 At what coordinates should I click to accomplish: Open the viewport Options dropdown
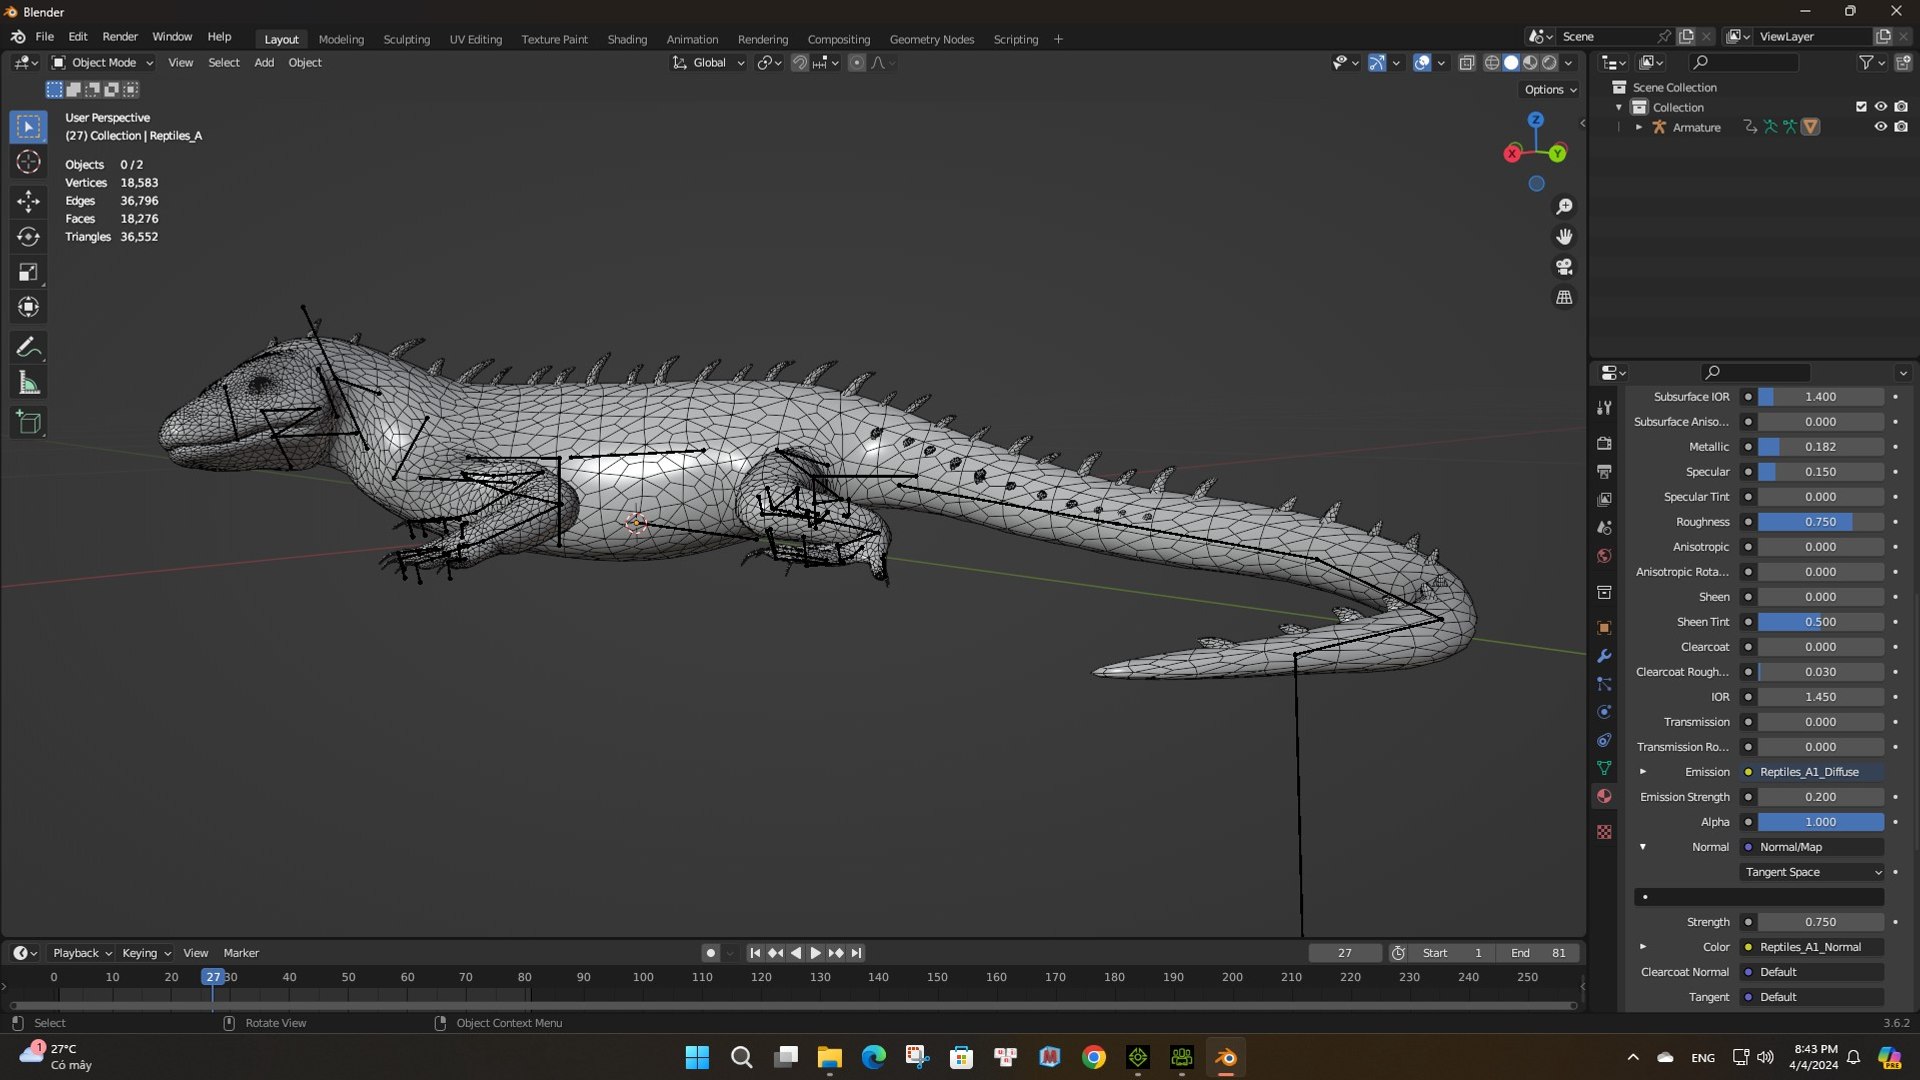(x=1550, y=90)
